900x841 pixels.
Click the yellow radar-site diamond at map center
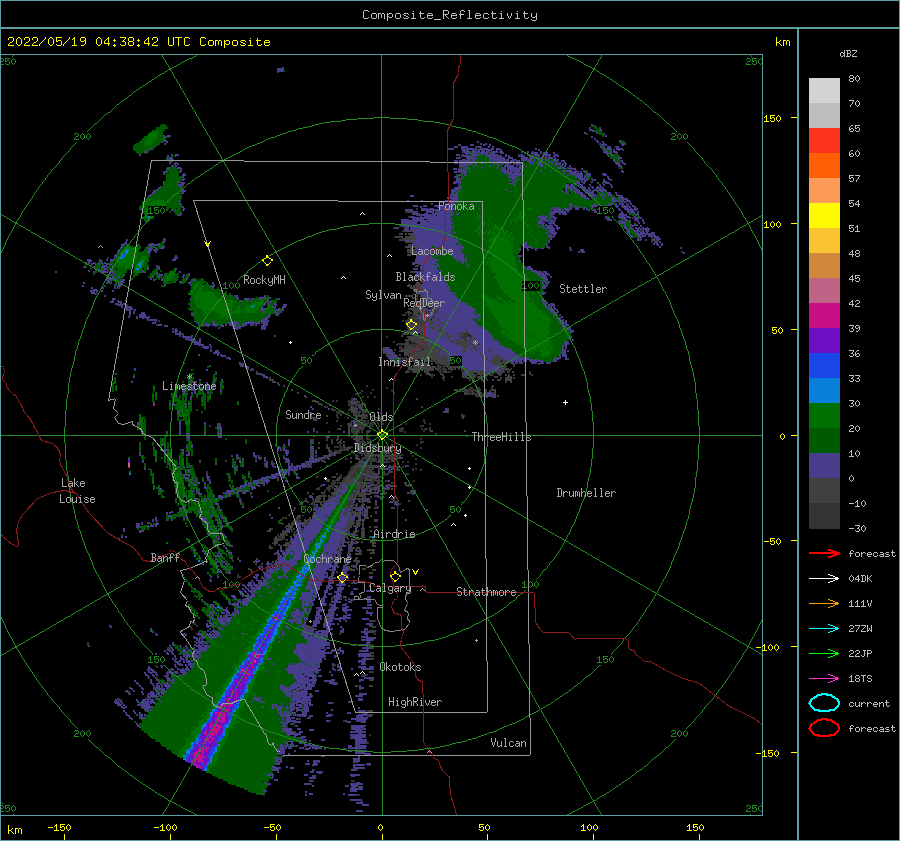(382, 435)
